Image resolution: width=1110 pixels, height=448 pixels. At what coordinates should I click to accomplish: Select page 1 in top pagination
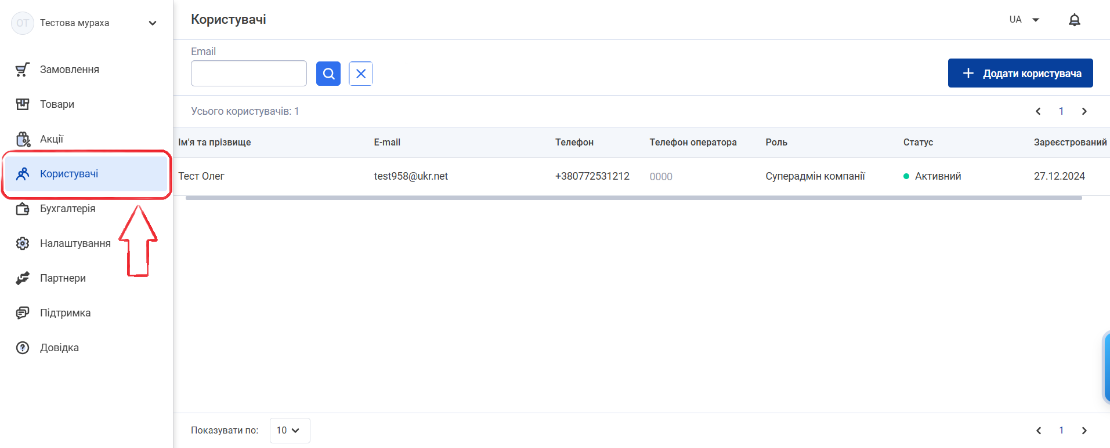click(1061, 111)
